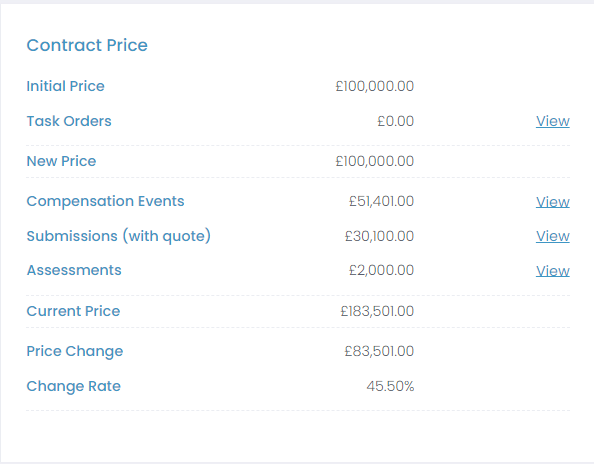This screenshot has width=594, height=464.
Task: Click the Submissions (with quote) label
Action: click(x=119, y=236)
